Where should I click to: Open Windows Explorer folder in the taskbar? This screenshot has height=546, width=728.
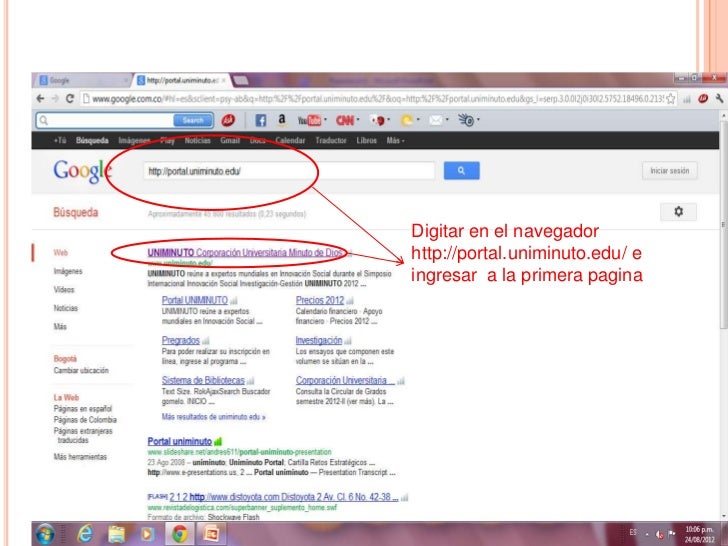tap(116, 534)
